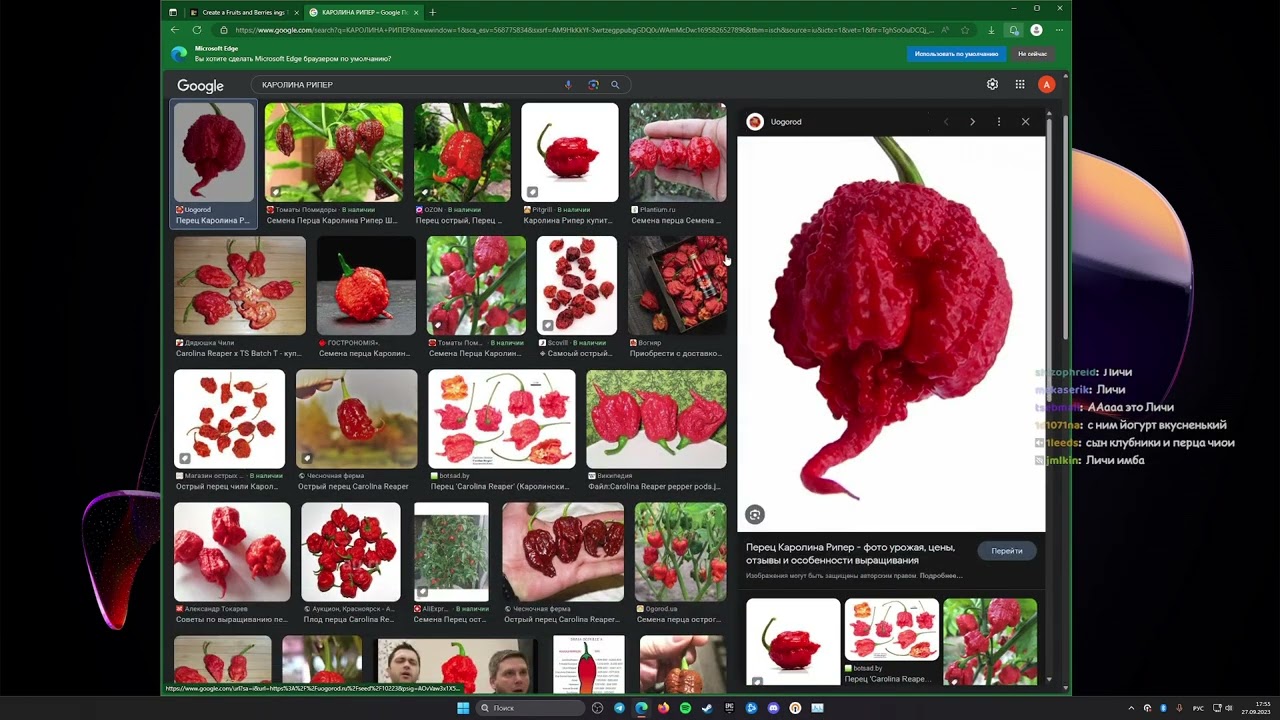
Task: Open Spotify from the taskbar
Action: (x=685, y=708)
